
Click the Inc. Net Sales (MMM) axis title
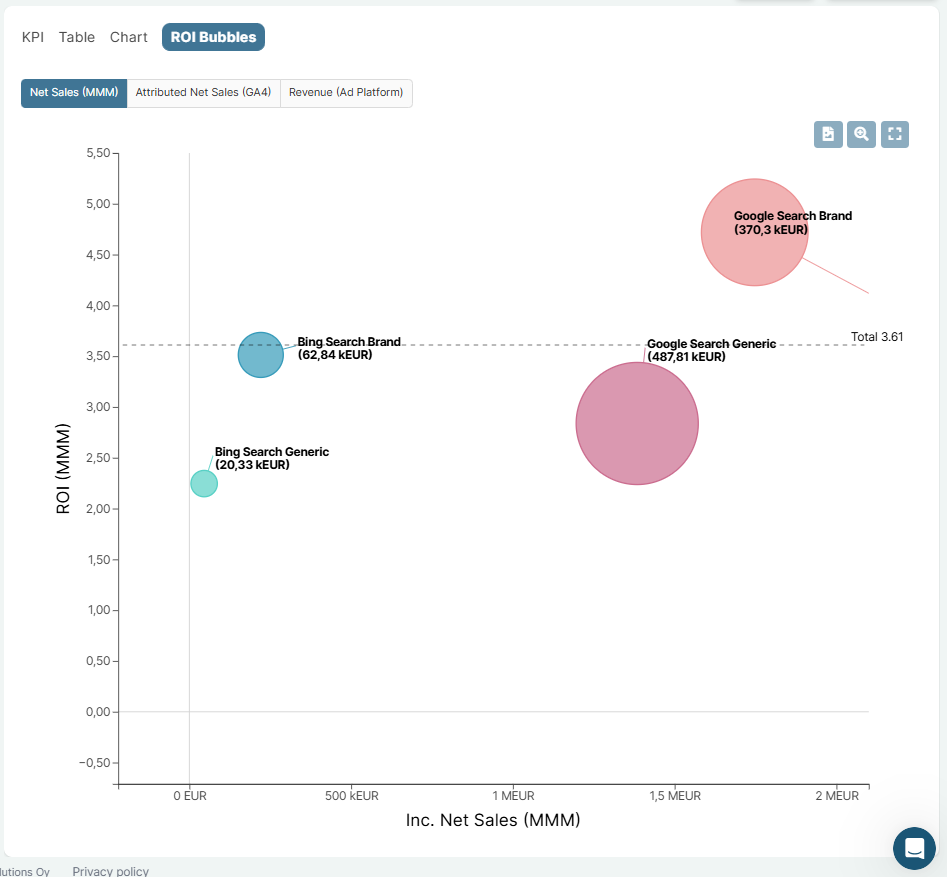[493, 820]
